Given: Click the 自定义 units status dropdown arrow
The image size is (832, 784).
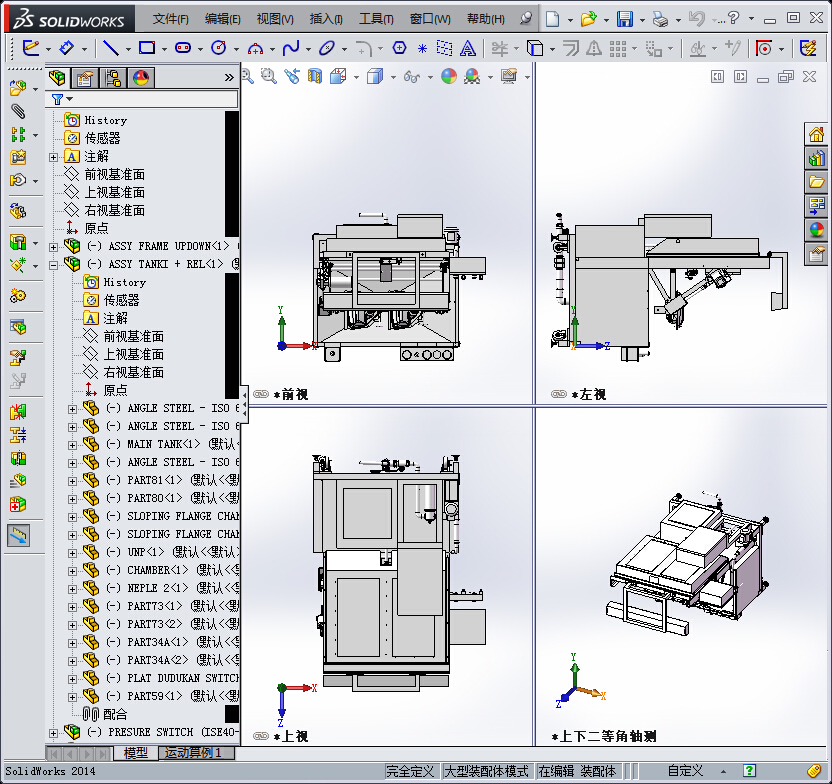Looking at the screenshot, I should 723,771.
